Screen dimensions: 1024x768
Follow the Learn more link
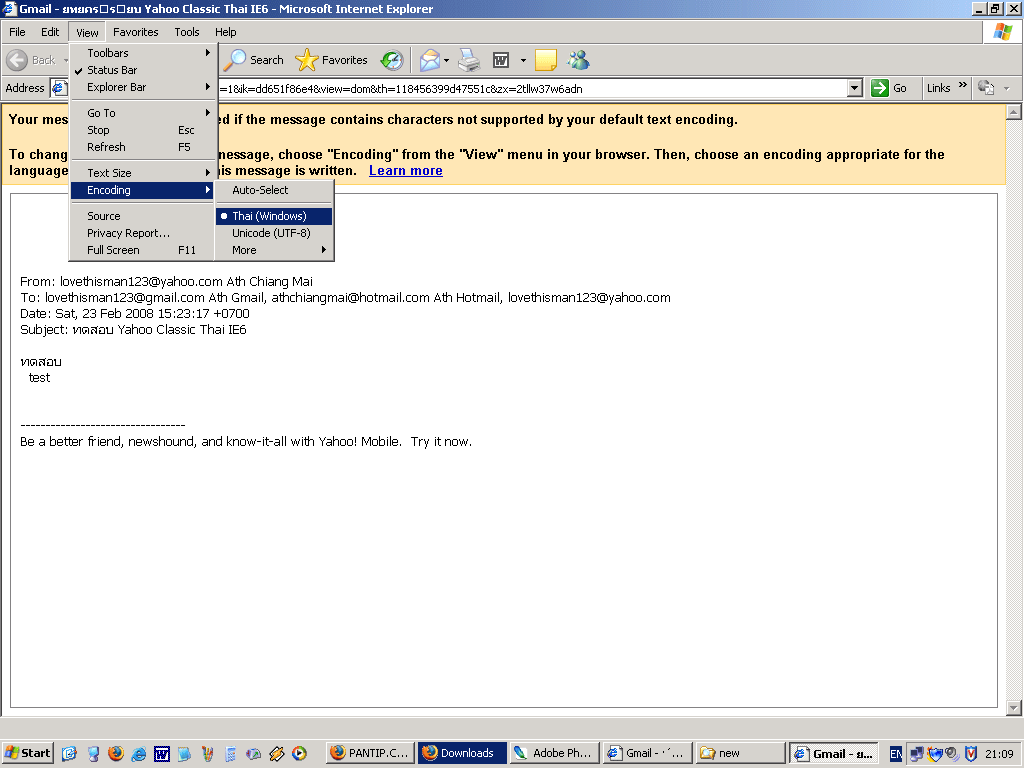click(x=406, y=170)
